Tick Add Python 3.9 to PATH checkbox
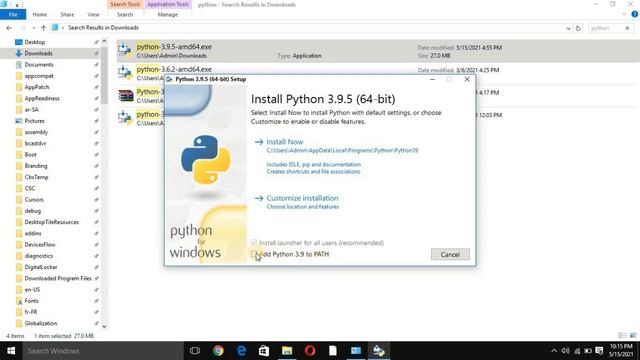The image size is (640, 360). click(254, 254)
